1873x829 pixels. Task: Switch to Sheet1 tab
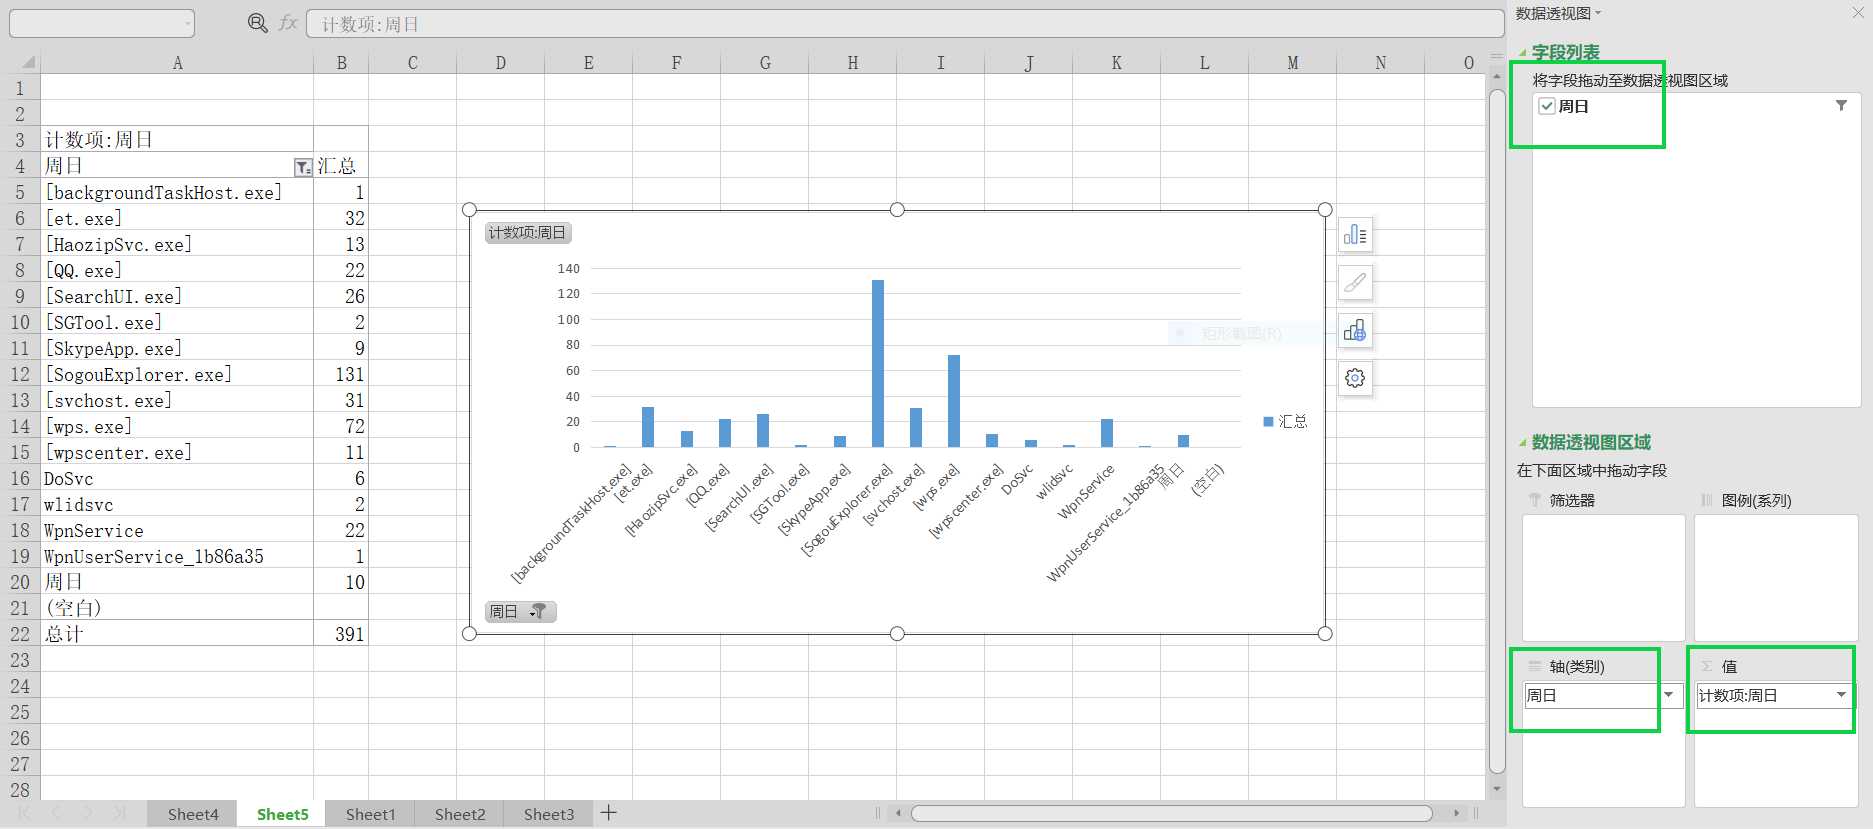coord(370,814)
